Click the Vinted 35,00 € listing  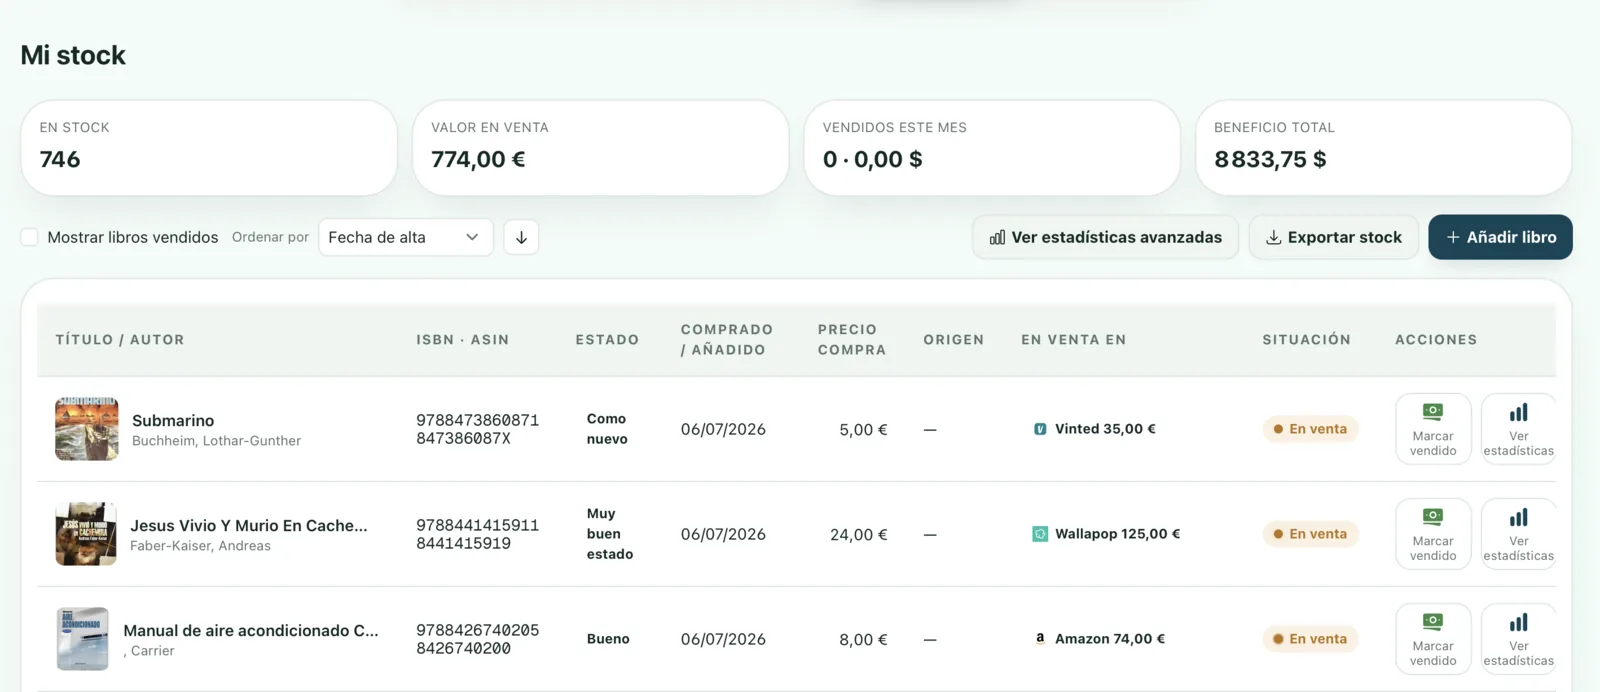(x=1094, y=429)
